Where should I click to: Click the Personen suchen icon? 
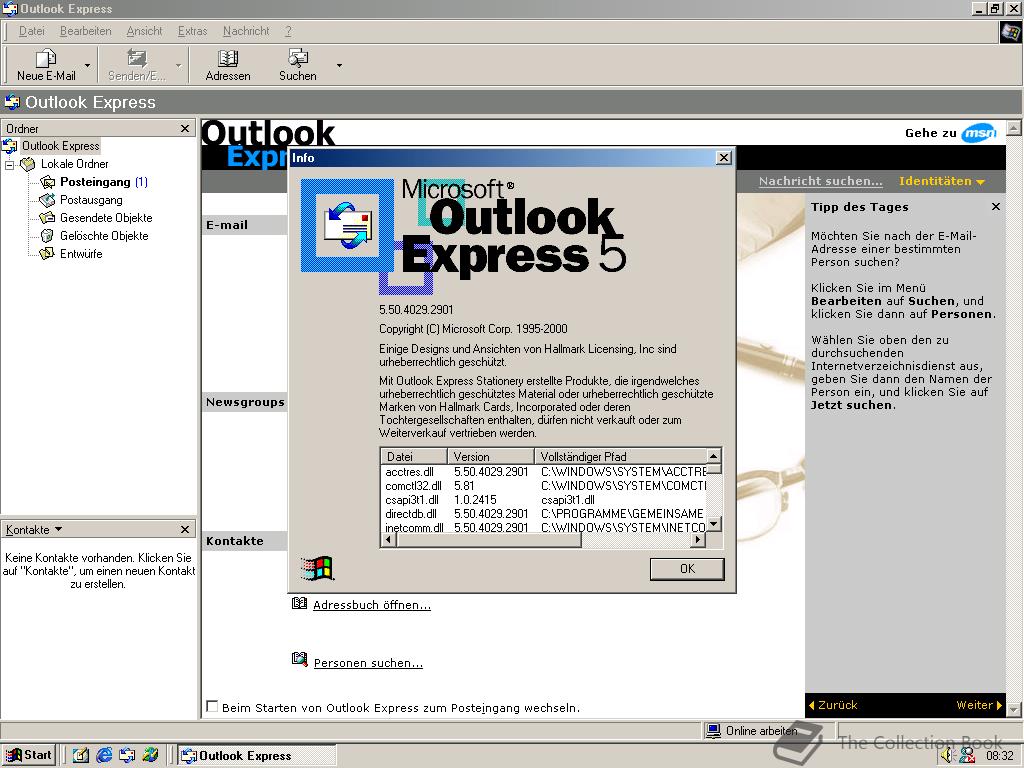point(299,660)
